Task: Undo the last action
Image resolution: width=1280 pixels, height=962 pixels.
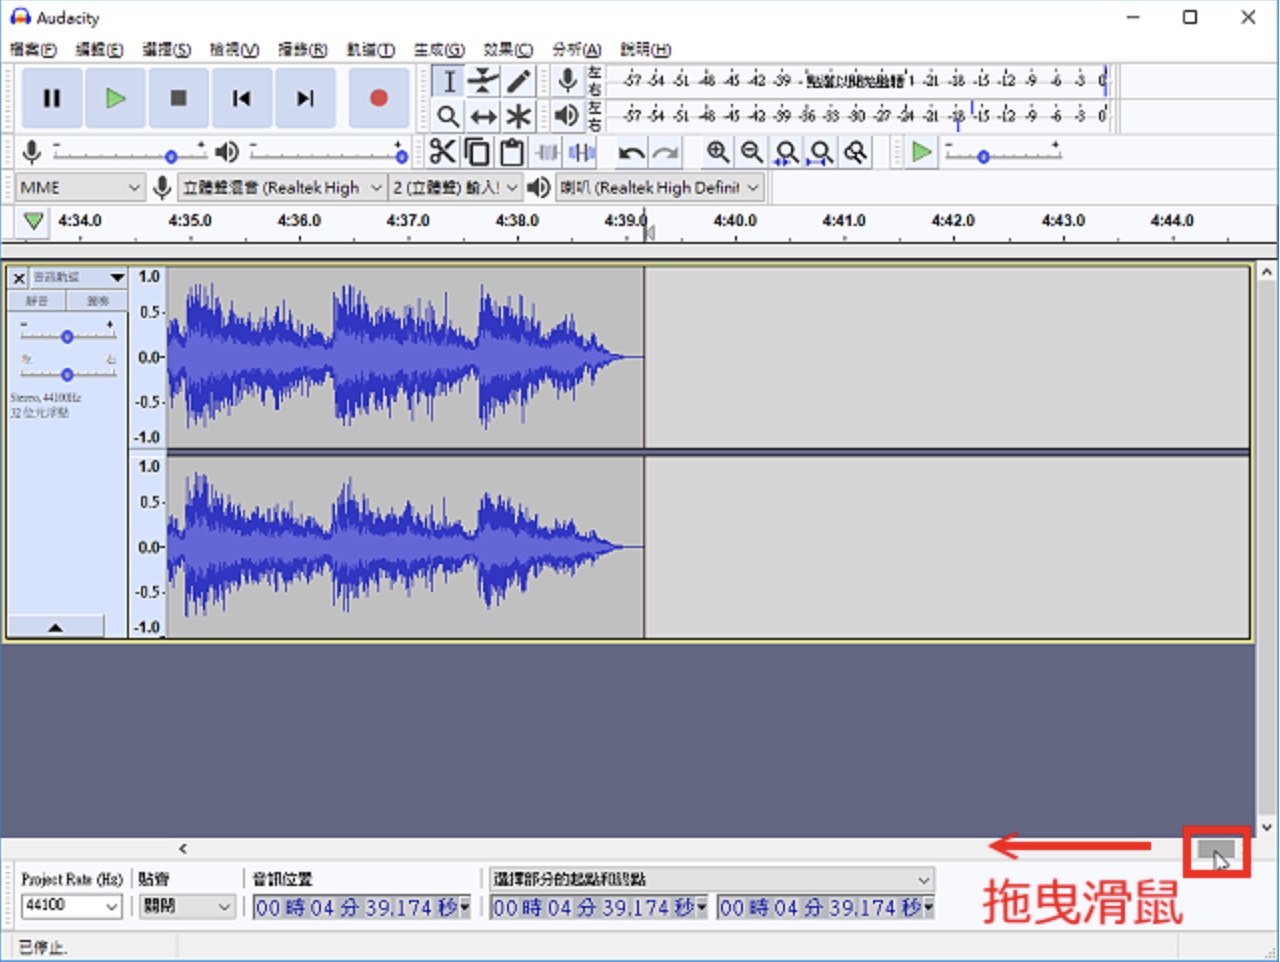Action: [631, 152]
